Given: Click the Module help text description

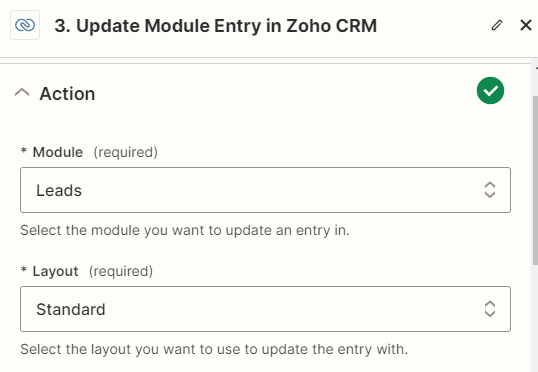Looking at the screenshot, I should pos(185,230).
